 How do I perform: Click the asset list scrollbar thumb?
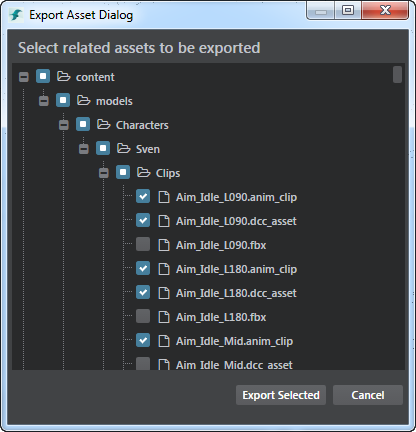[x=397, y=74]
